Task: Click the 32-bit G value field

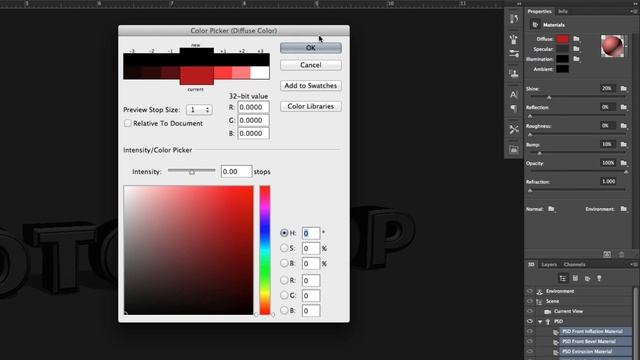Action: 253,120
